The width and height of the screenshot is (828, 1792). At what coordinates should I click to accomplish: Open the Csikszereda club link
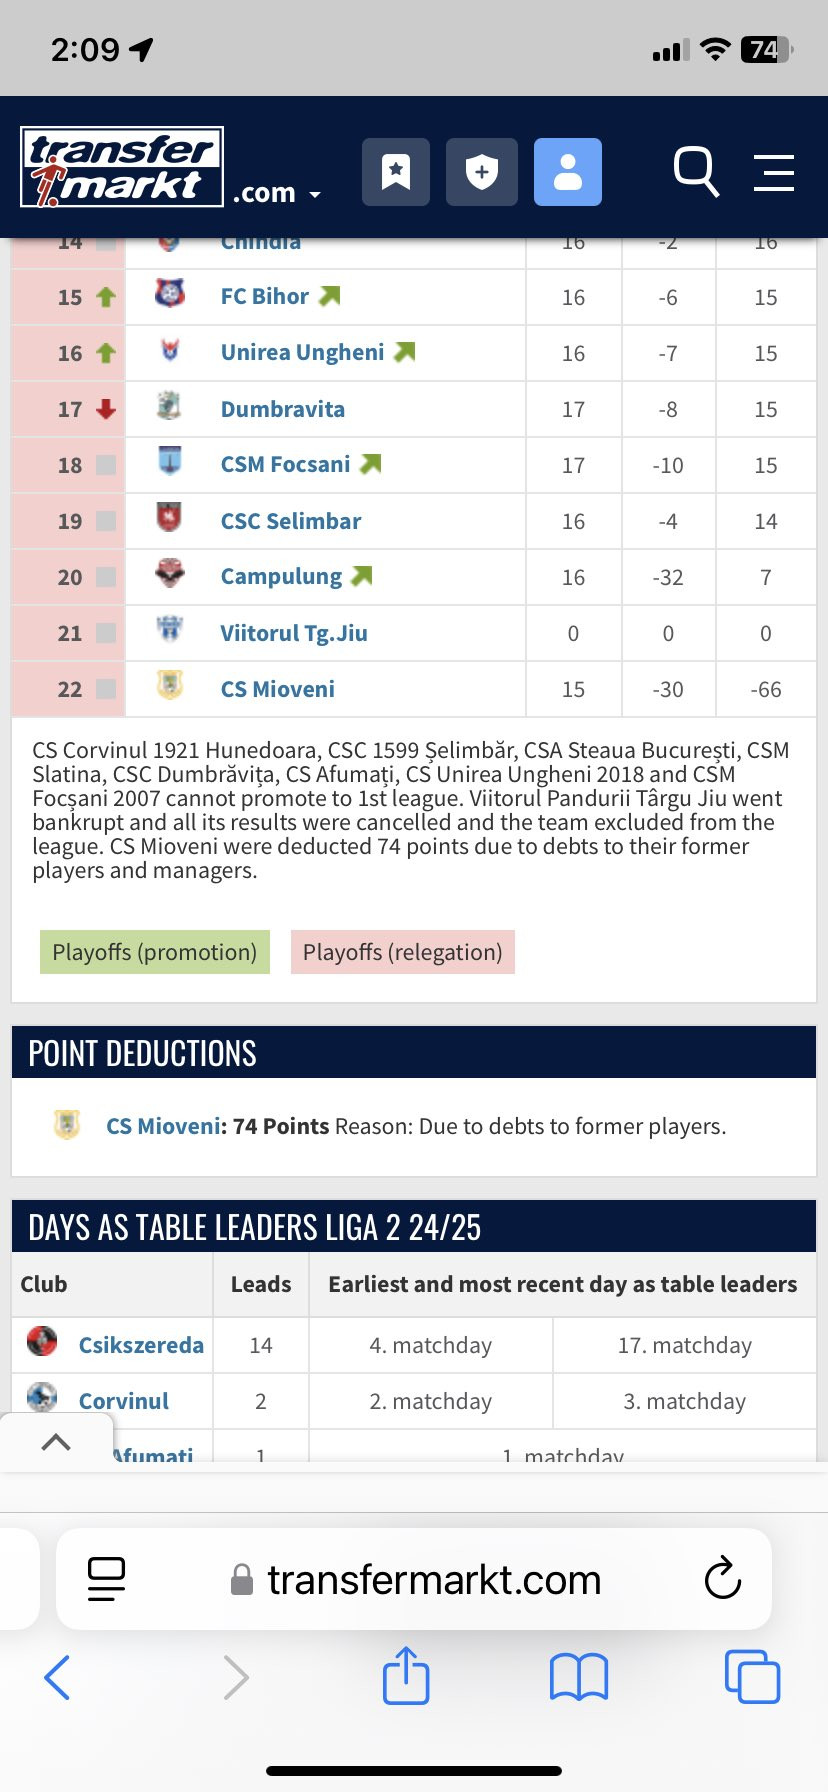coord(141,1345)
